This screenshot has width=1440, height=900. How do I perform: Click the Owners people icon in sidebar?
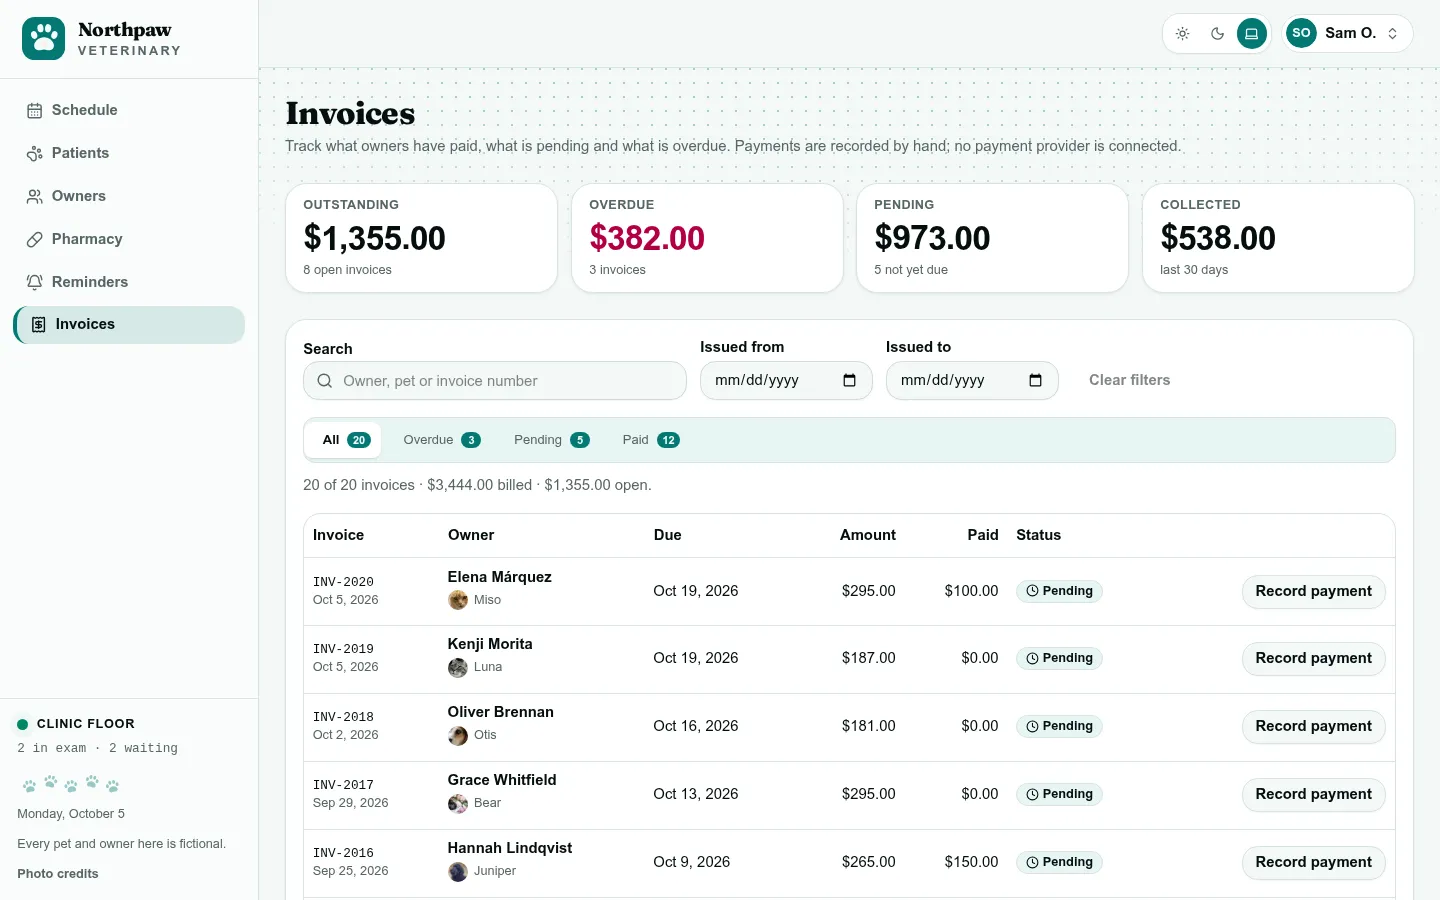(35, 197)
